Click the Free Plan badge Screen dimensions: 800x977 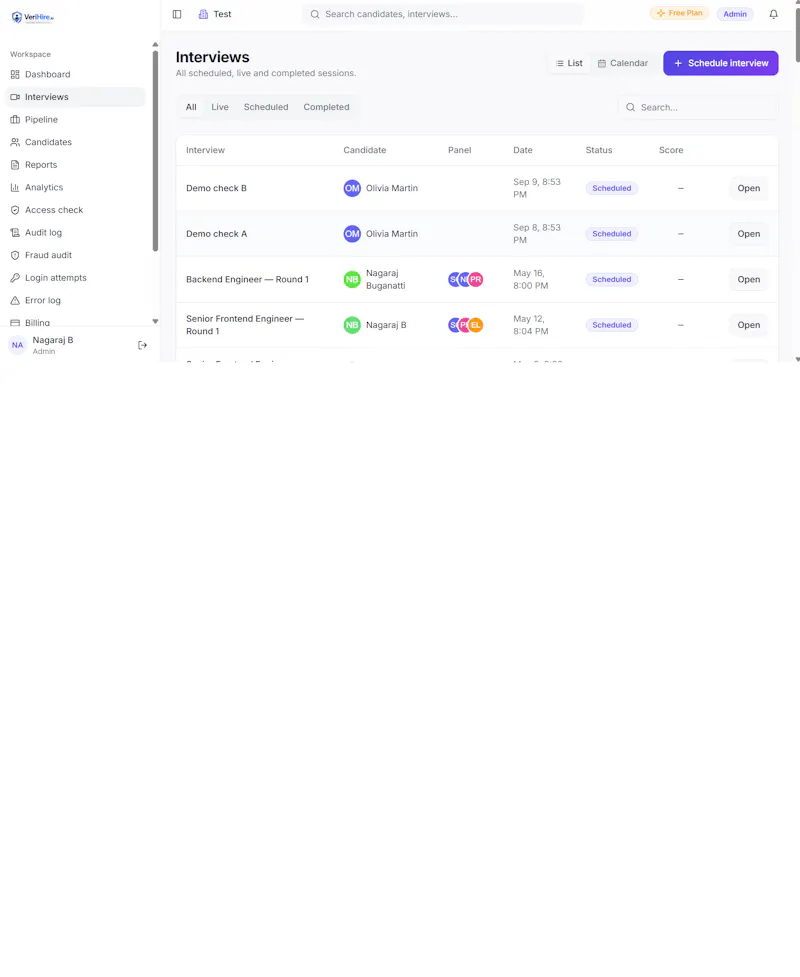[x=679, y=13]
